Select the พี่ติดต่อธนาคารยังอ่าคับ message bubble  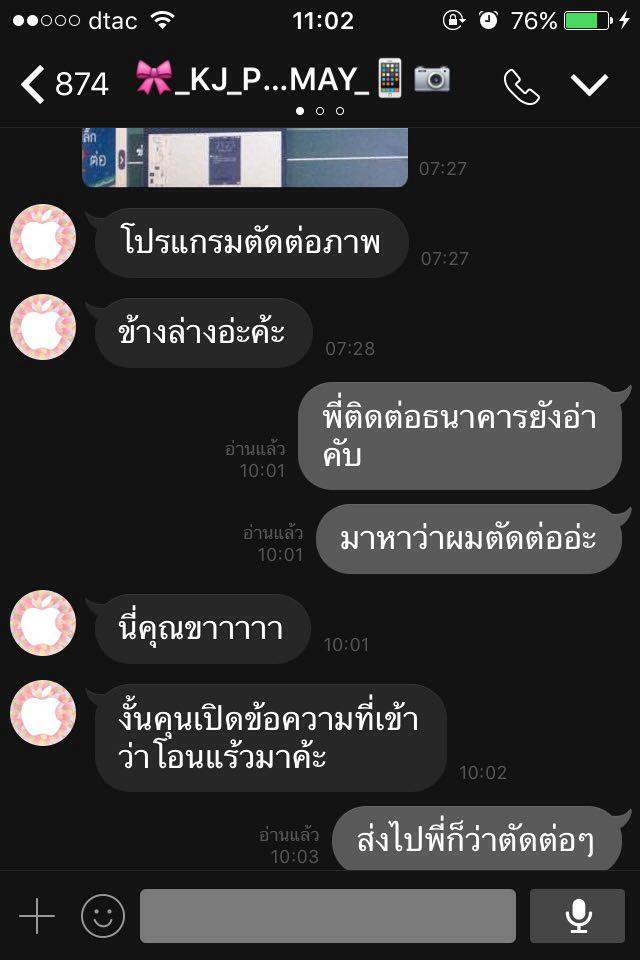pos(462,436)
